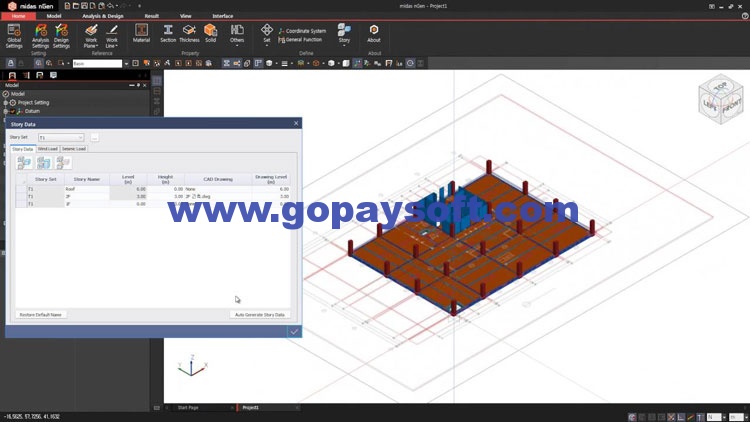Open the Story ribbon dropdown
Screen dimensions: 750x422
coord(344,35)
